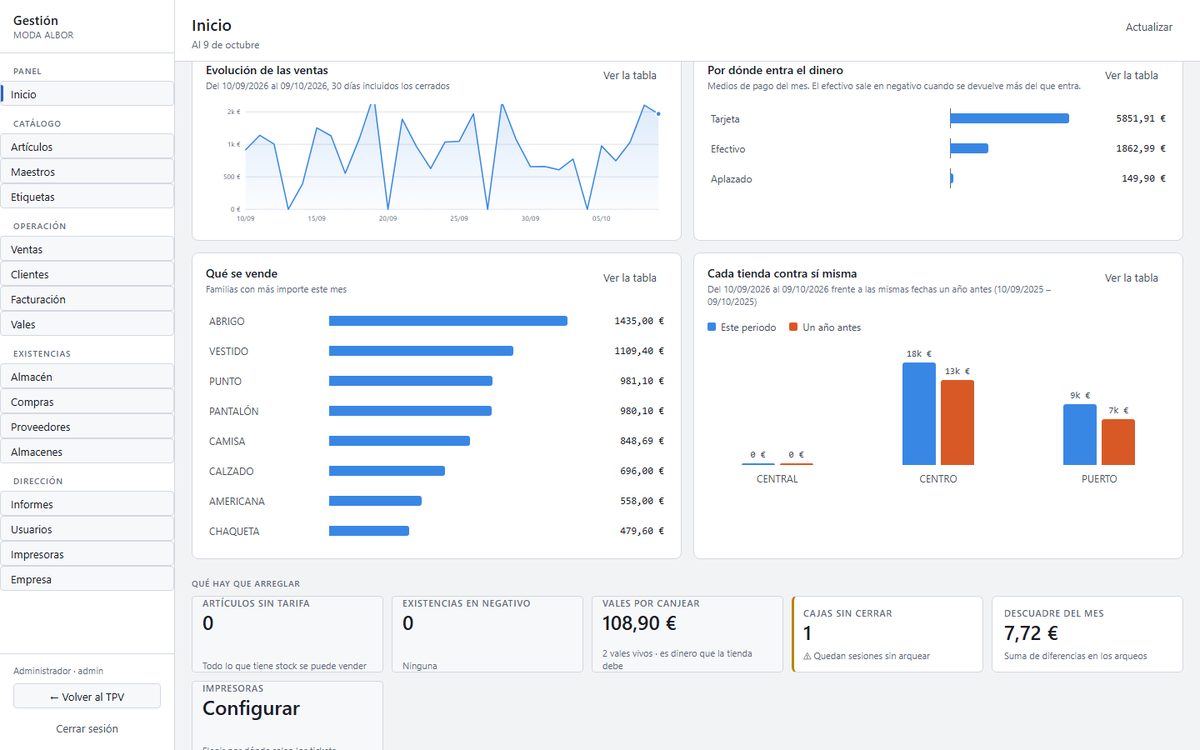Open the Existencias en negativo card
This screenshot has width=1200, height=750.
point(487,634)
